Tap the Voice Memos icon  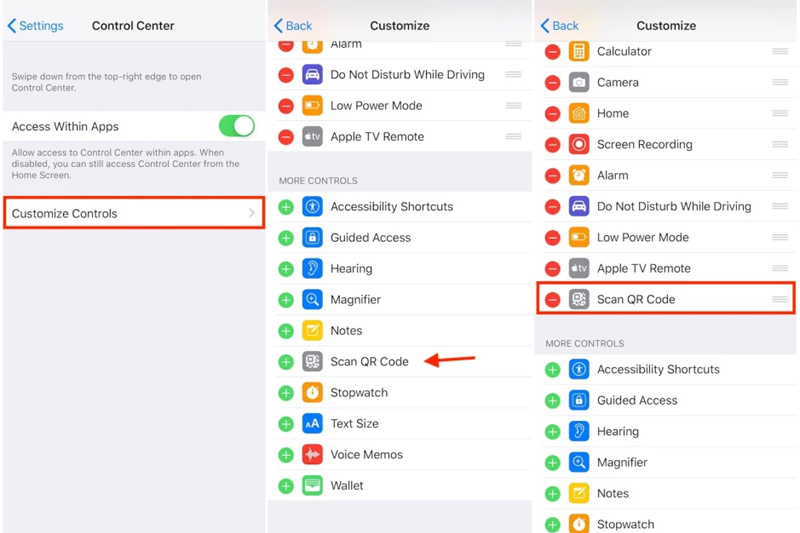coord(312,455)
